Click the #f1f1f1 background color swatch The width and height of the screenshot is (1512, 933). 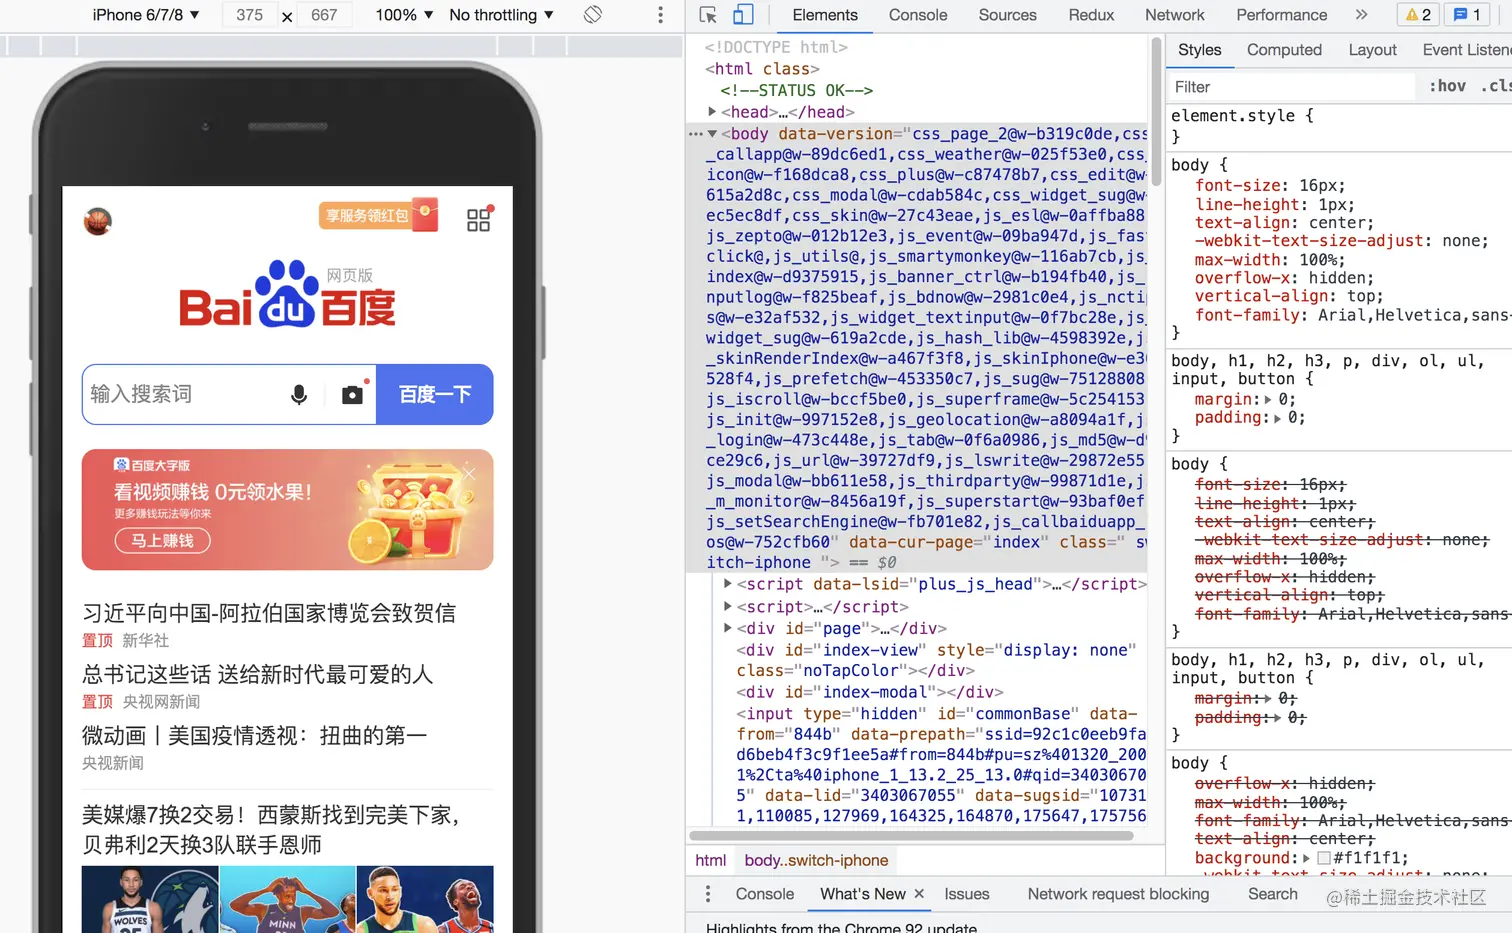pyautogui.click(x=1324, y=858)
